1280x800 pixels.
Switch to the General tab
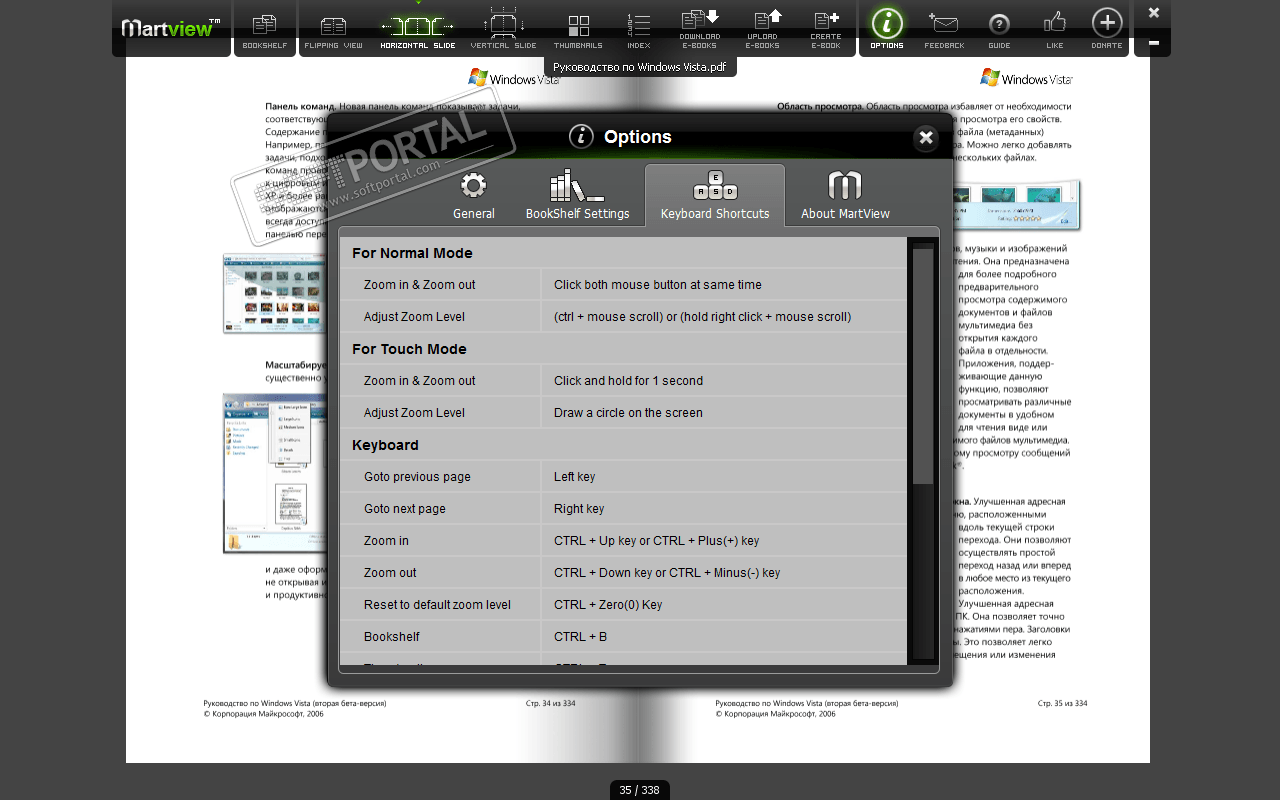[474, 195]
